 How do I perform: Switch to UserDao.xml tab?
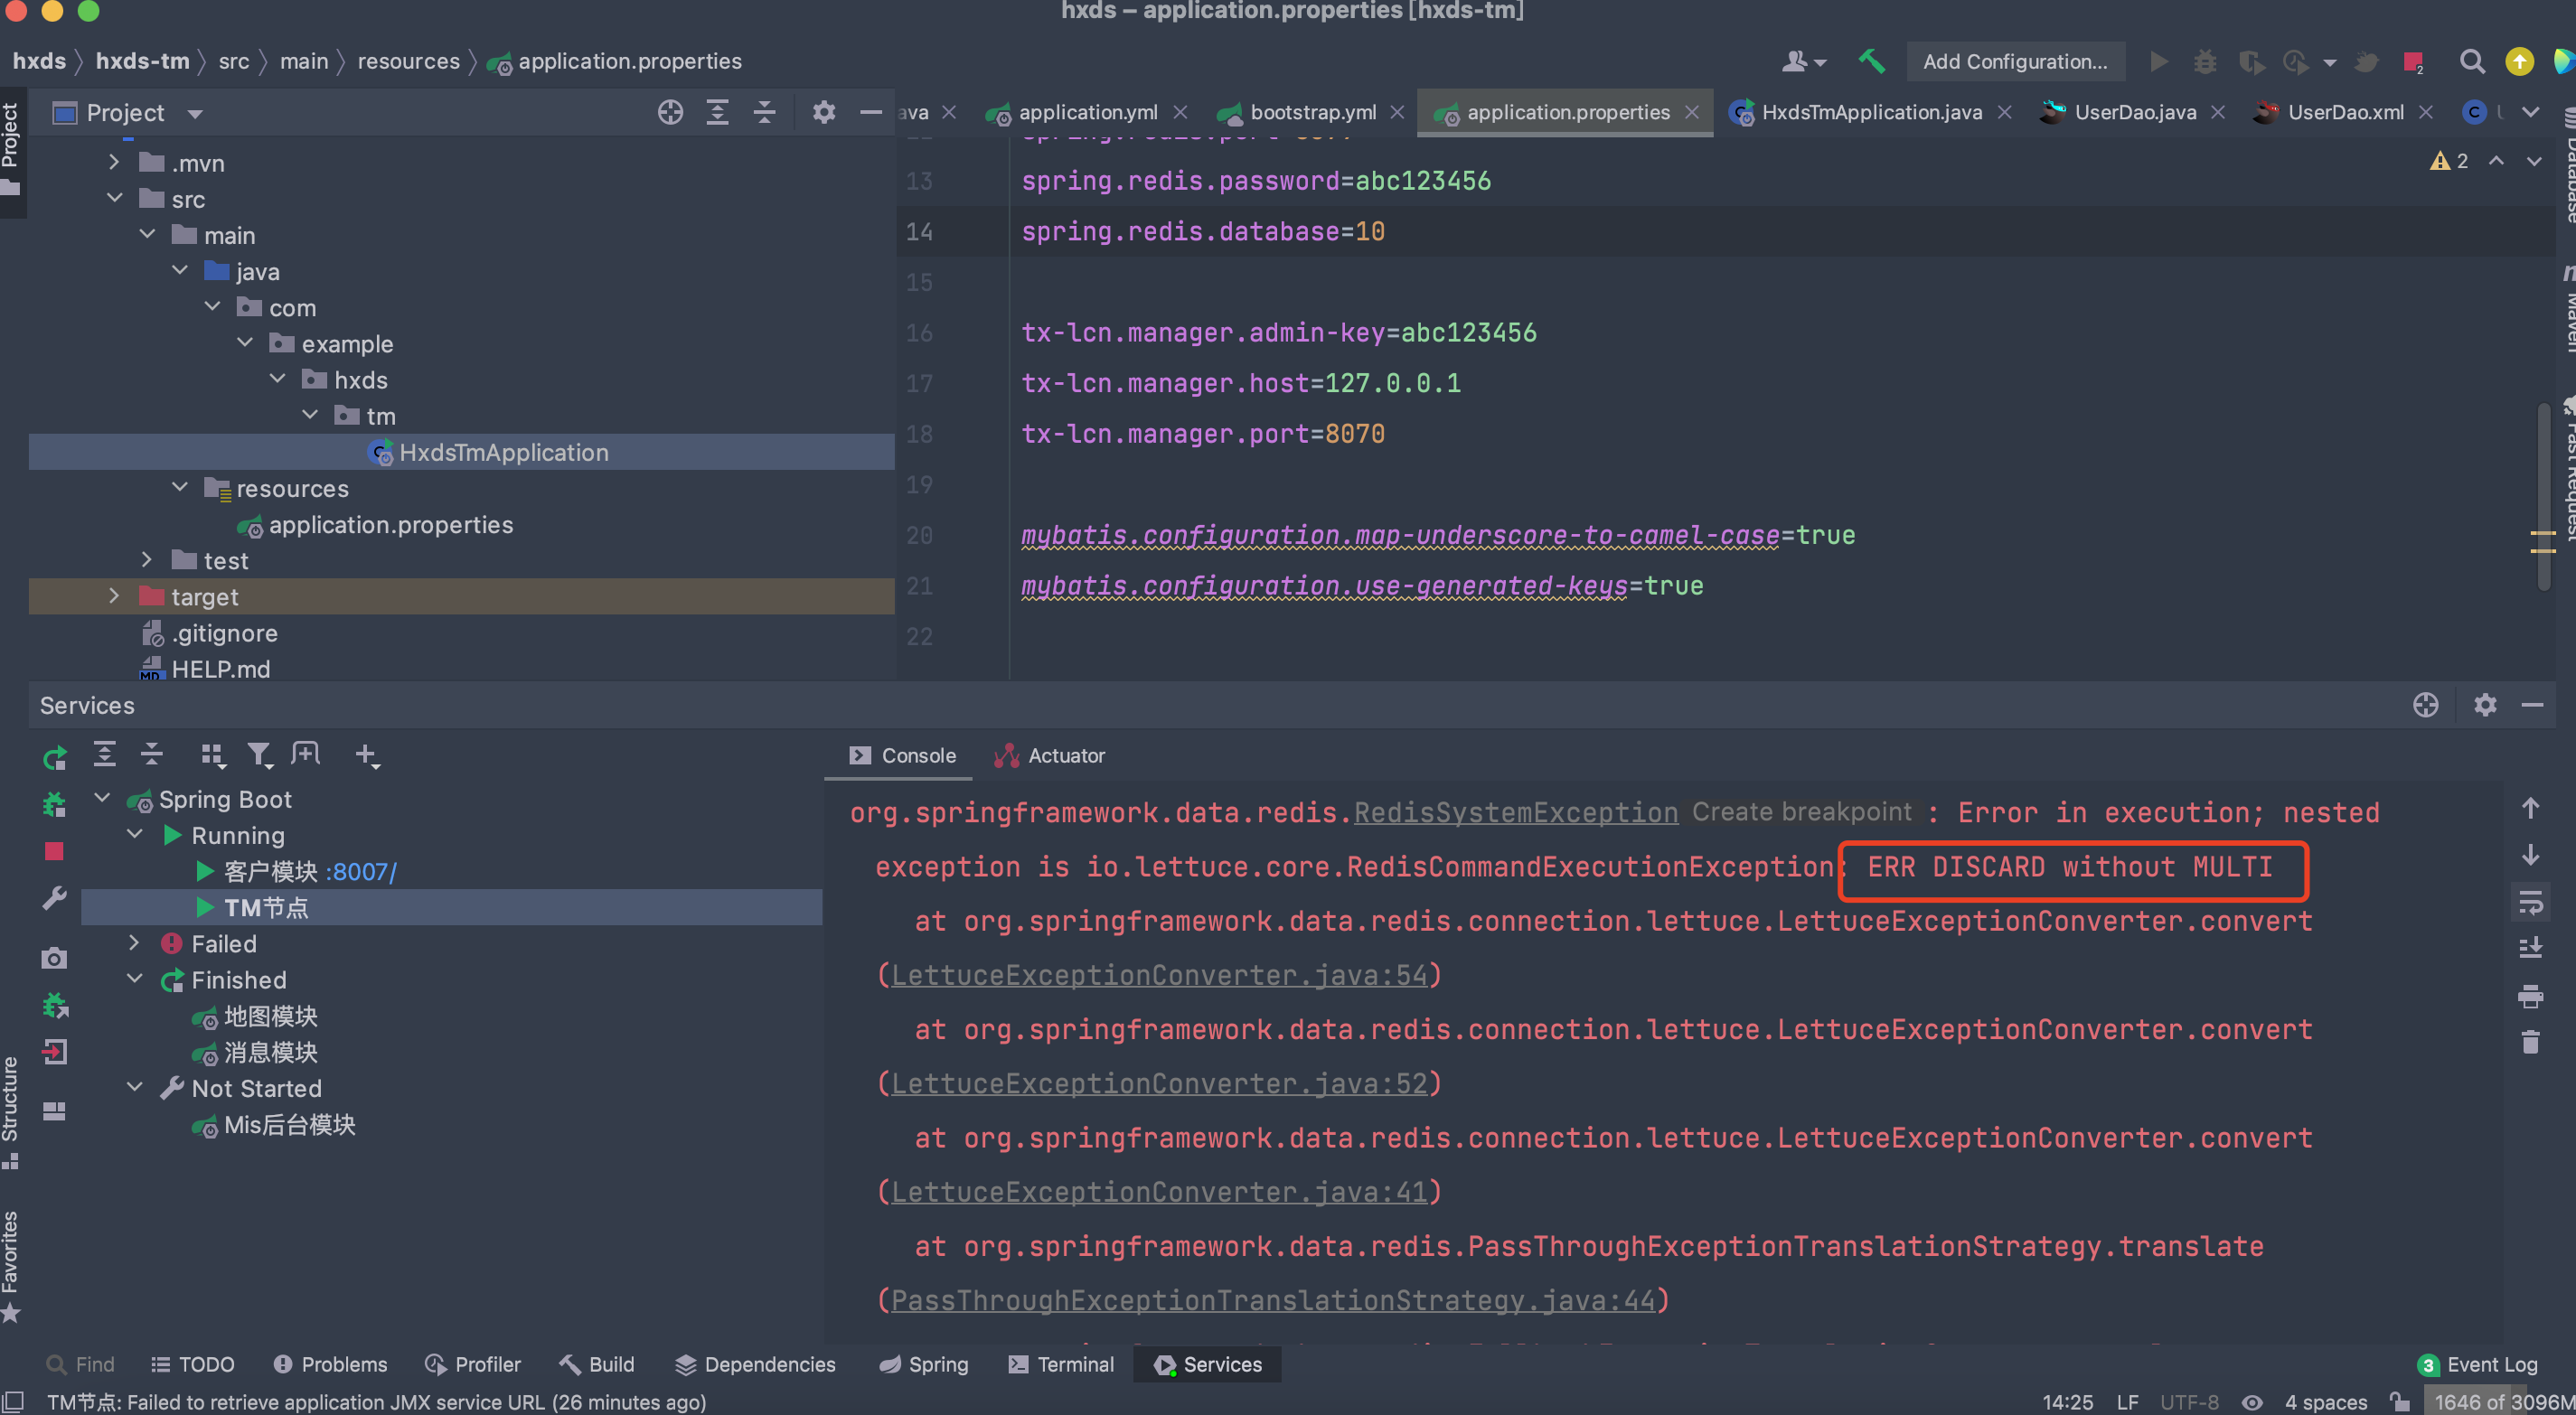2345,112
